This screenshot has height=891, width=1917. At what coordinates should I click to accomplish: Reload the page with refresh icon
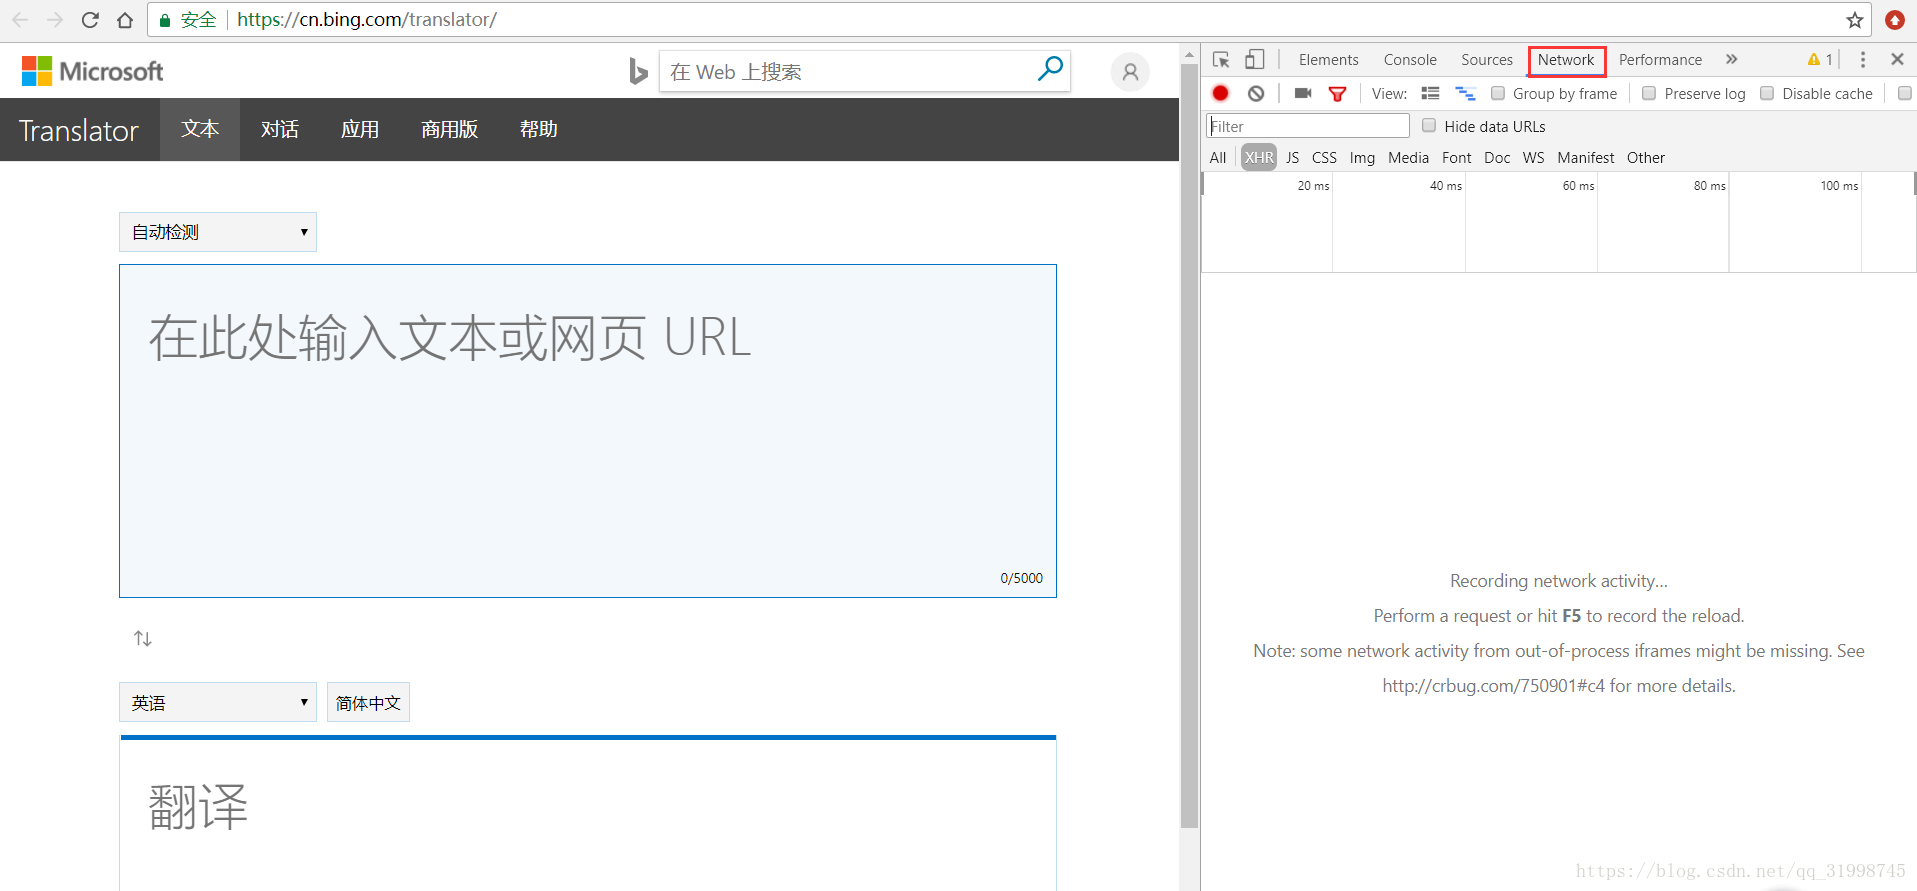pyautogui.click(x=90, y=20)
